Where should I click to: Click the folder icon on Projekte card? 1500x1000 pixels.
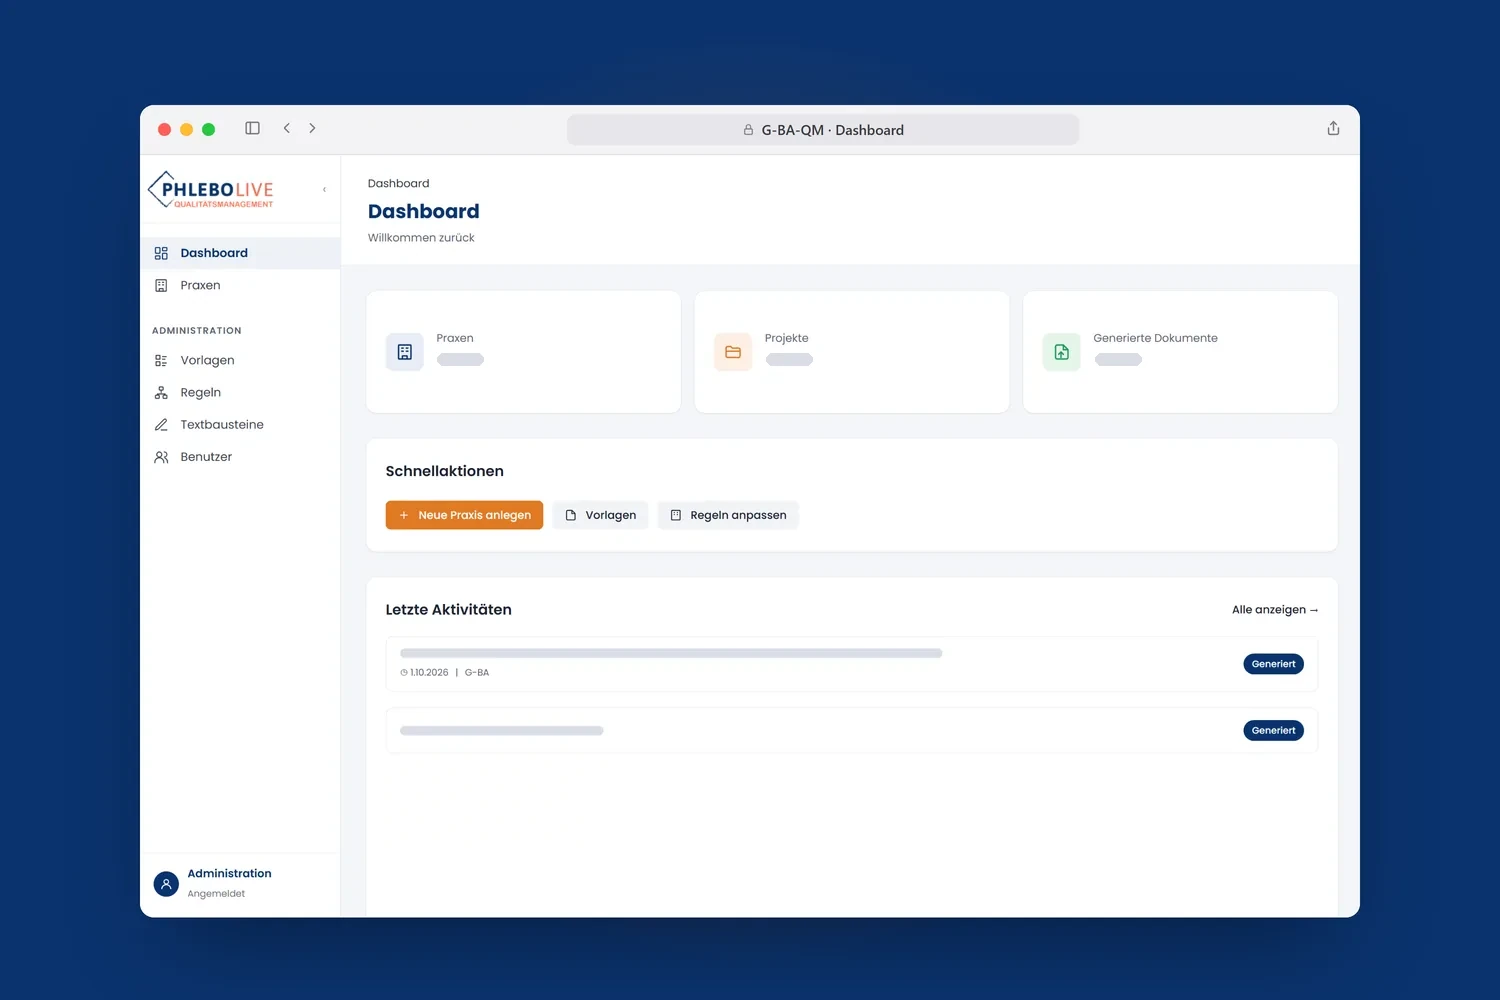click(733, 352)
